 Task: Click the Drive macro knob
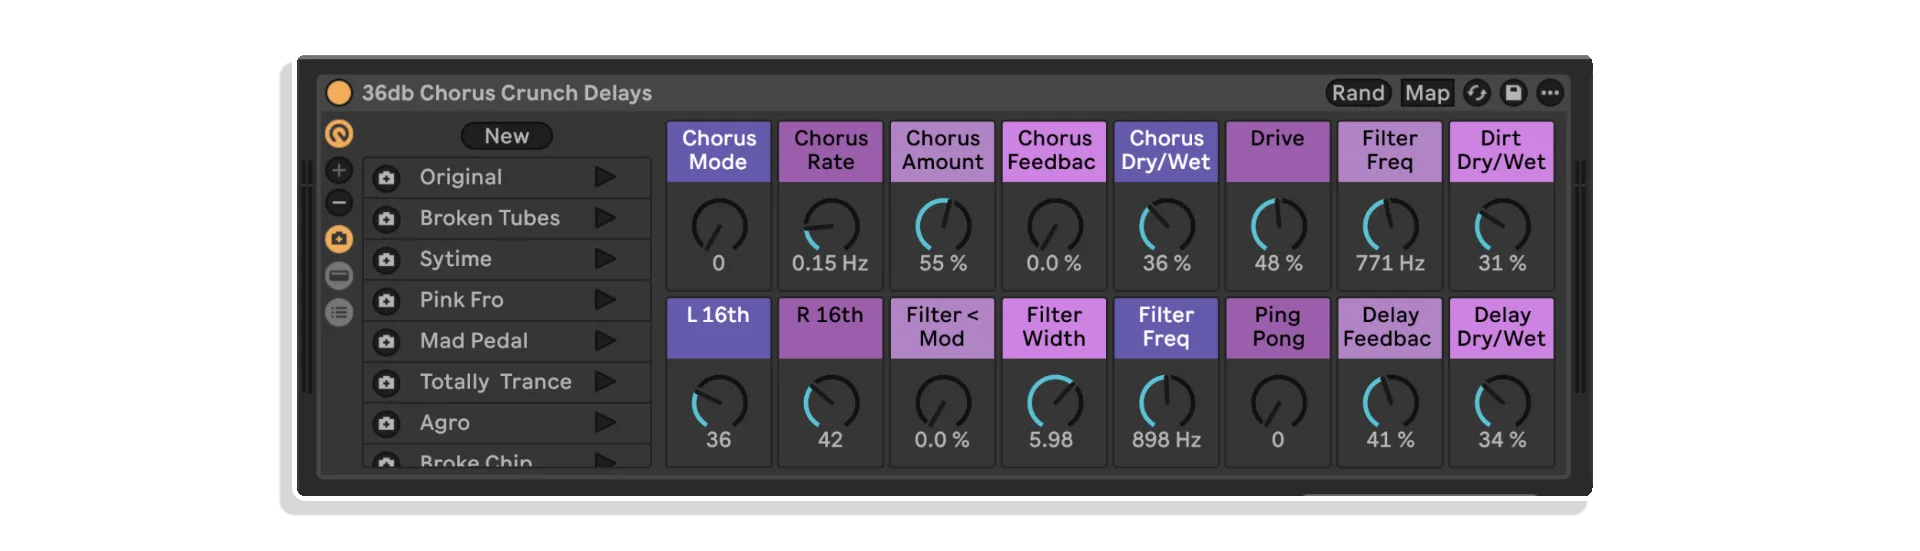coord(1279,226)
